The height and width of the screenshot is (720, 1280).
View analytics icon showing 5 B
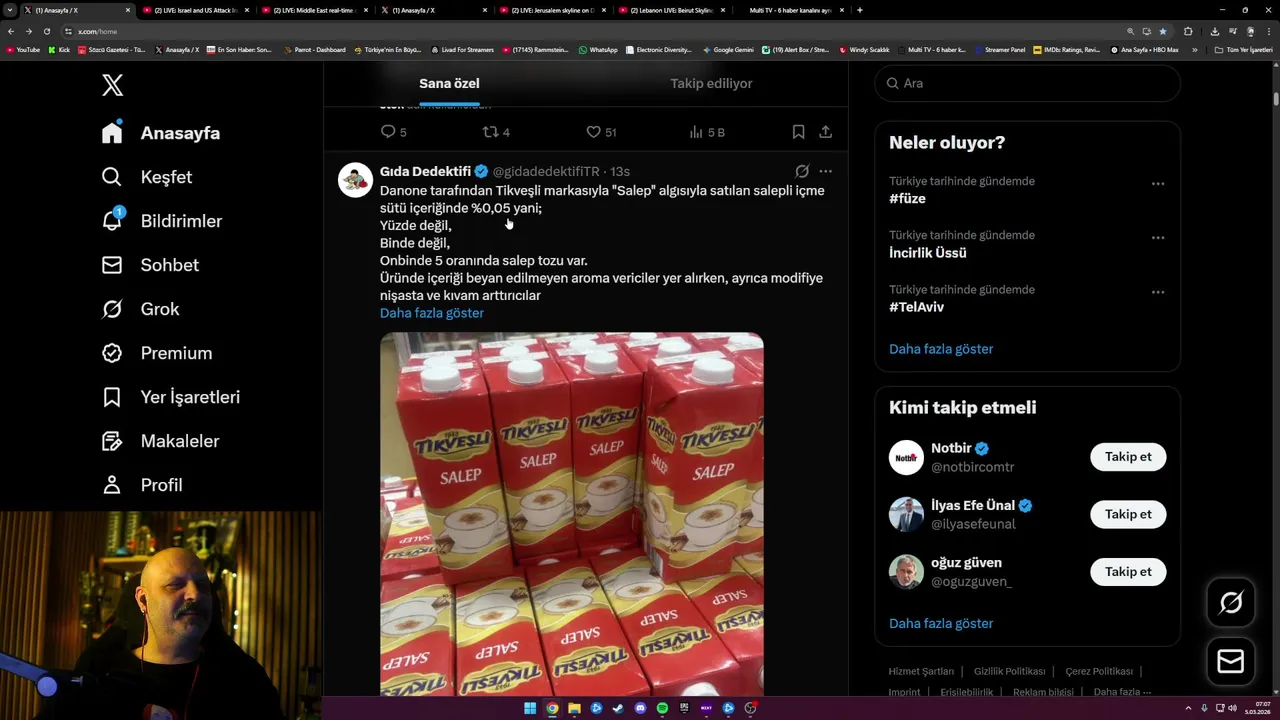click(x=697, y=132)
